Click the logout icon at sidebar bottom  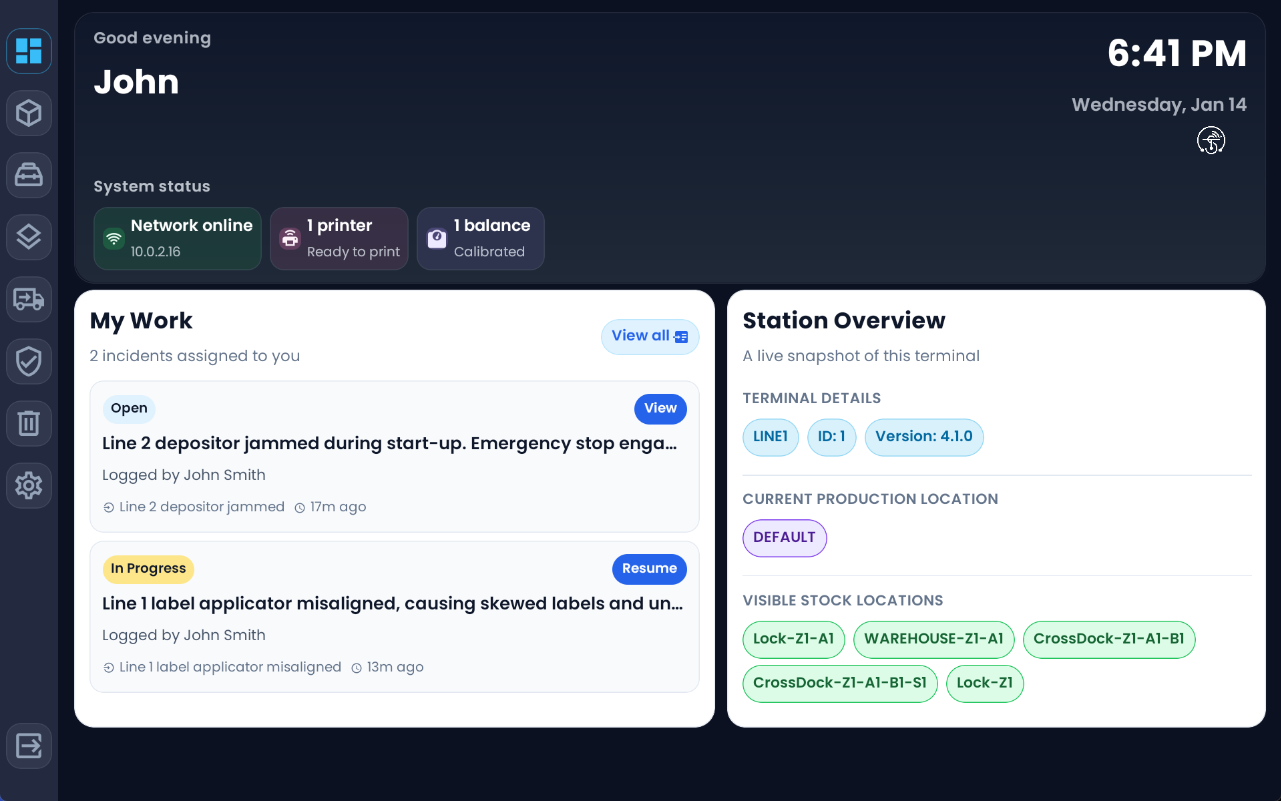click(x=28, y=745)
